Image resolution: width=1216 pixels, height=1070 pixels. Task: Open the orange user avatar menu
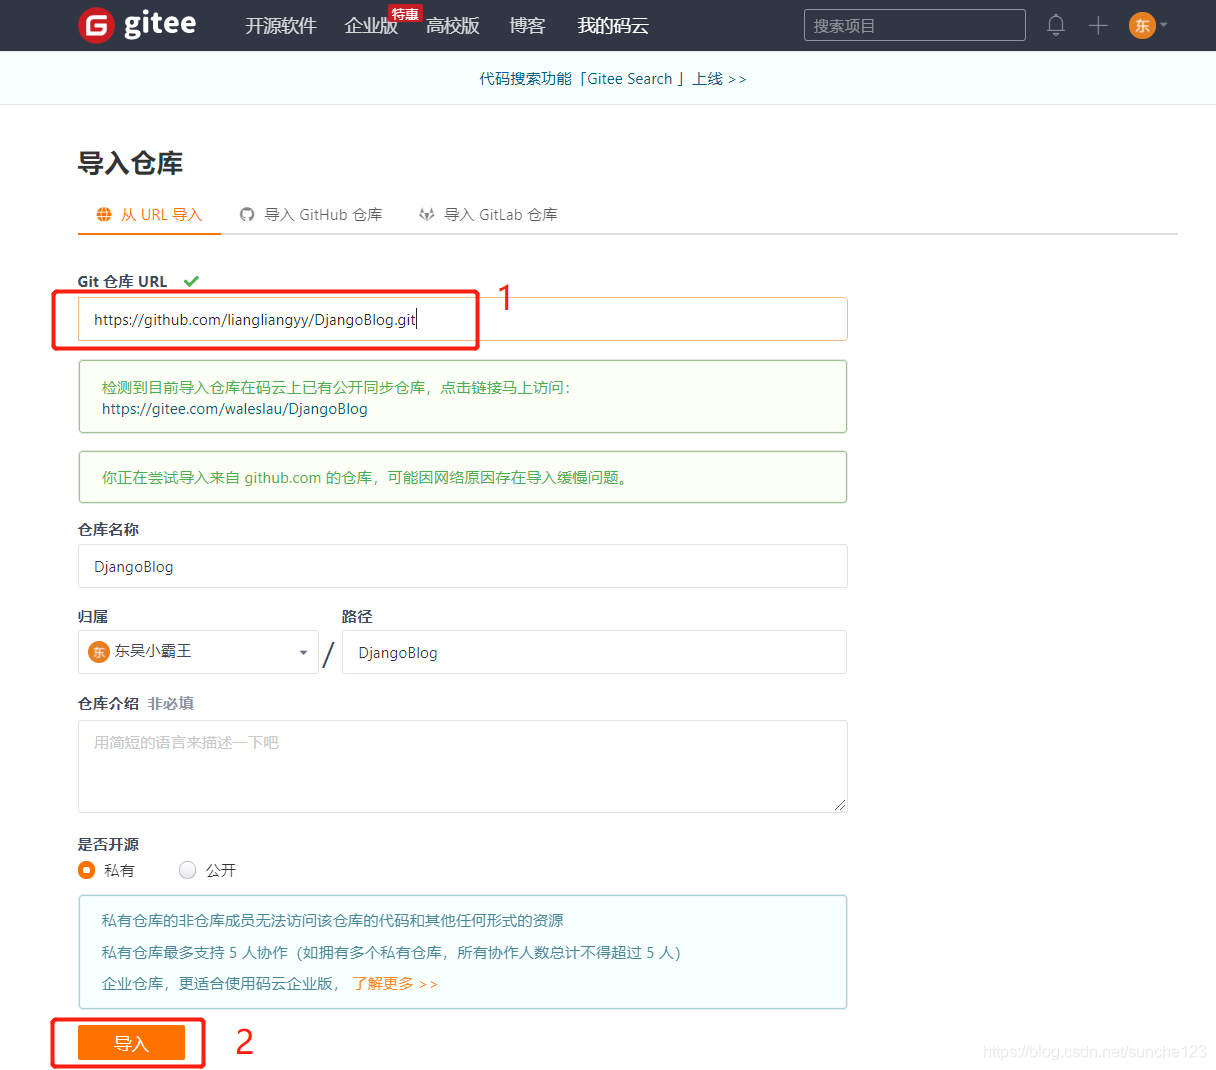click(1142, 25)
